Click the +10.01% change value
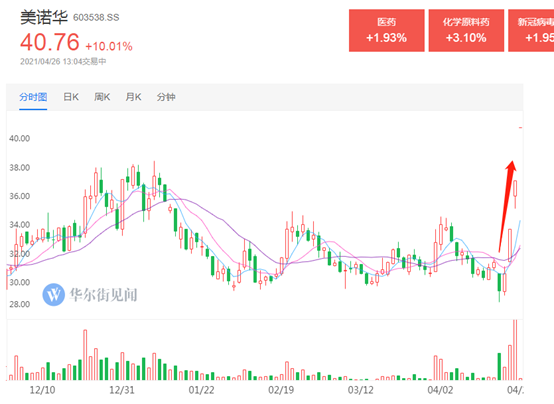This screenshot has width=554, height=404. 109,46
